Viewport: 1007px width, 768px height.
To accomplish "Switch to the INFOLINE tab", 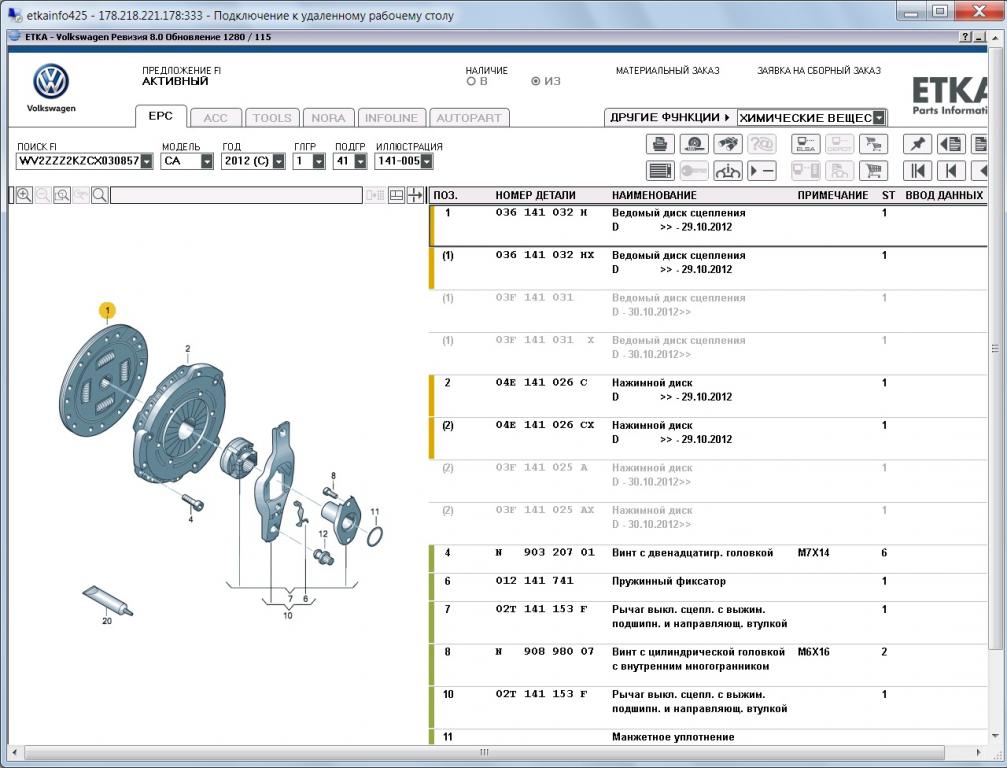I will (392, 118).
